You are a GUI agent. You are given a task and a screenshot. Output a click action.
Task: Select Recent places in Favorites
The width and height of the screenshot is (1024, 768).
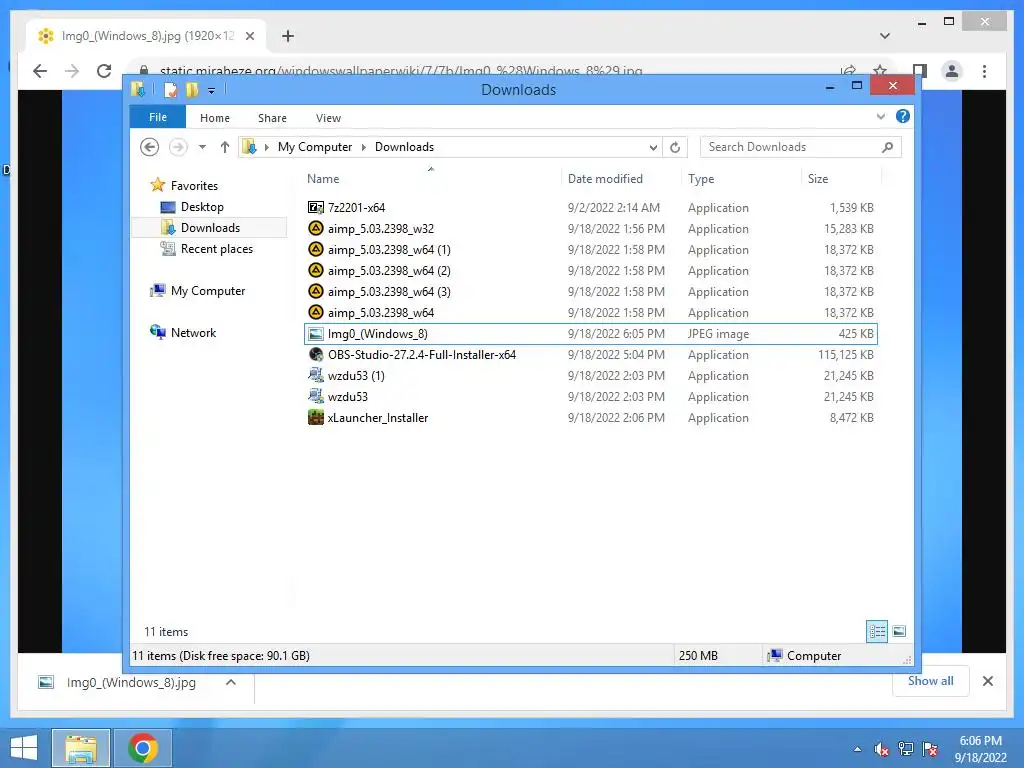click(x=216, y=248)
